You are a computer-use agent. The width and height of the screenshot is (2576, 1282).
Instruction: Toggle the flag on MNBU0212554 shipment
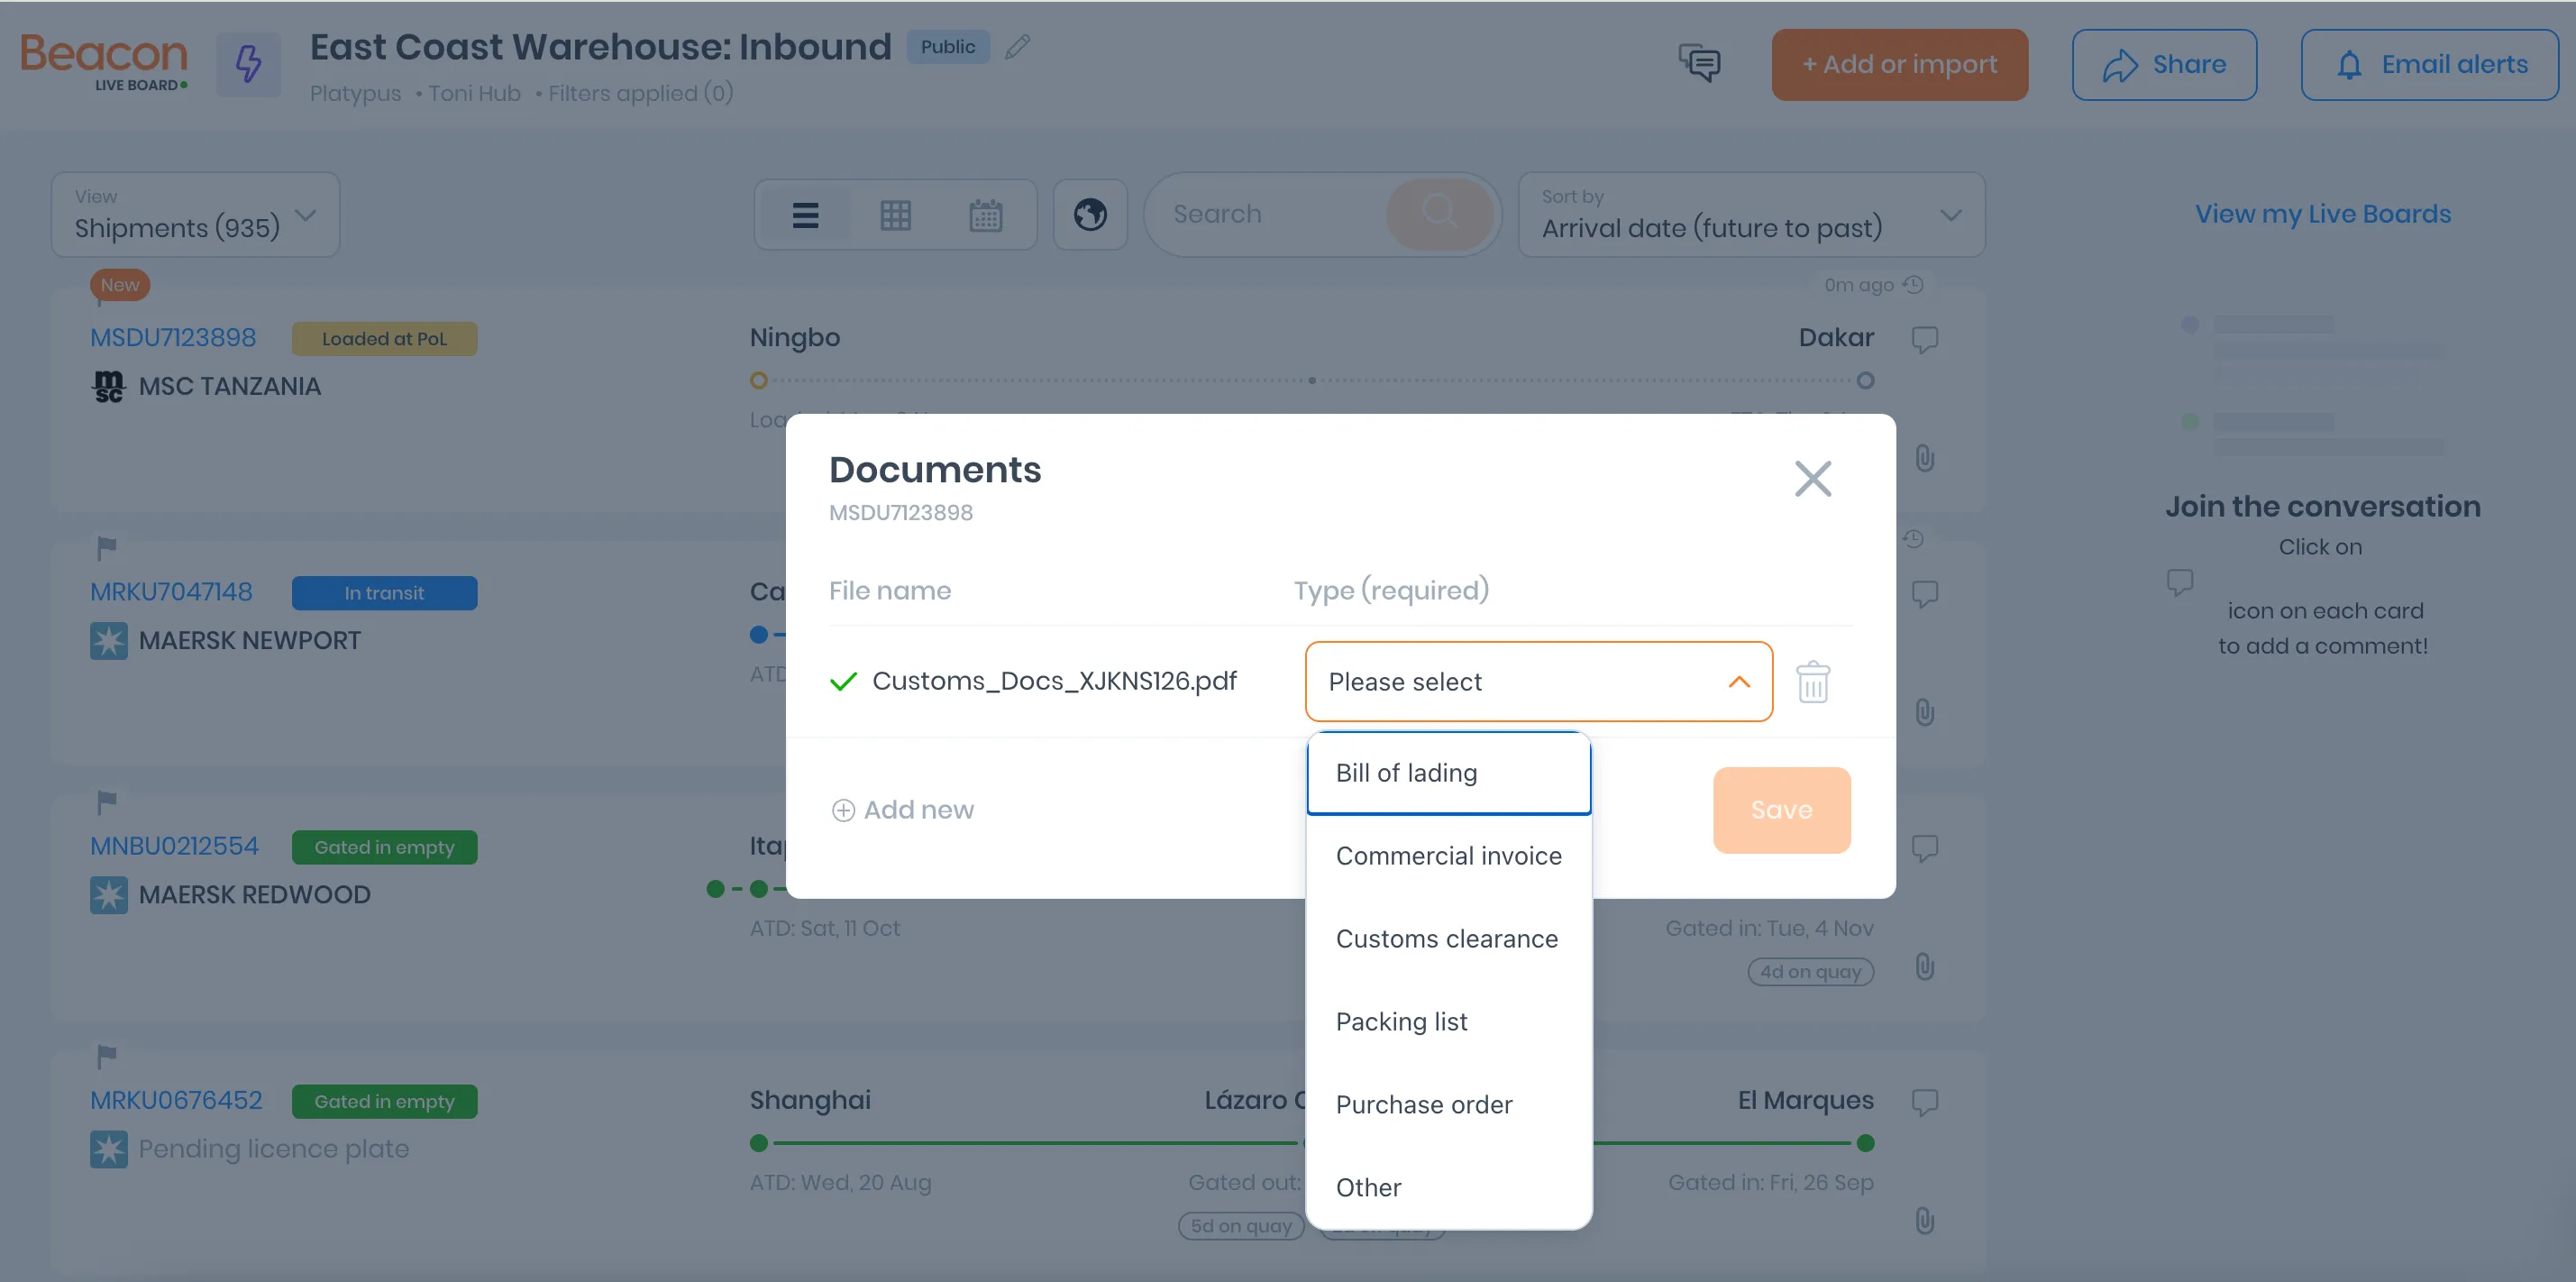pos(107,801)
